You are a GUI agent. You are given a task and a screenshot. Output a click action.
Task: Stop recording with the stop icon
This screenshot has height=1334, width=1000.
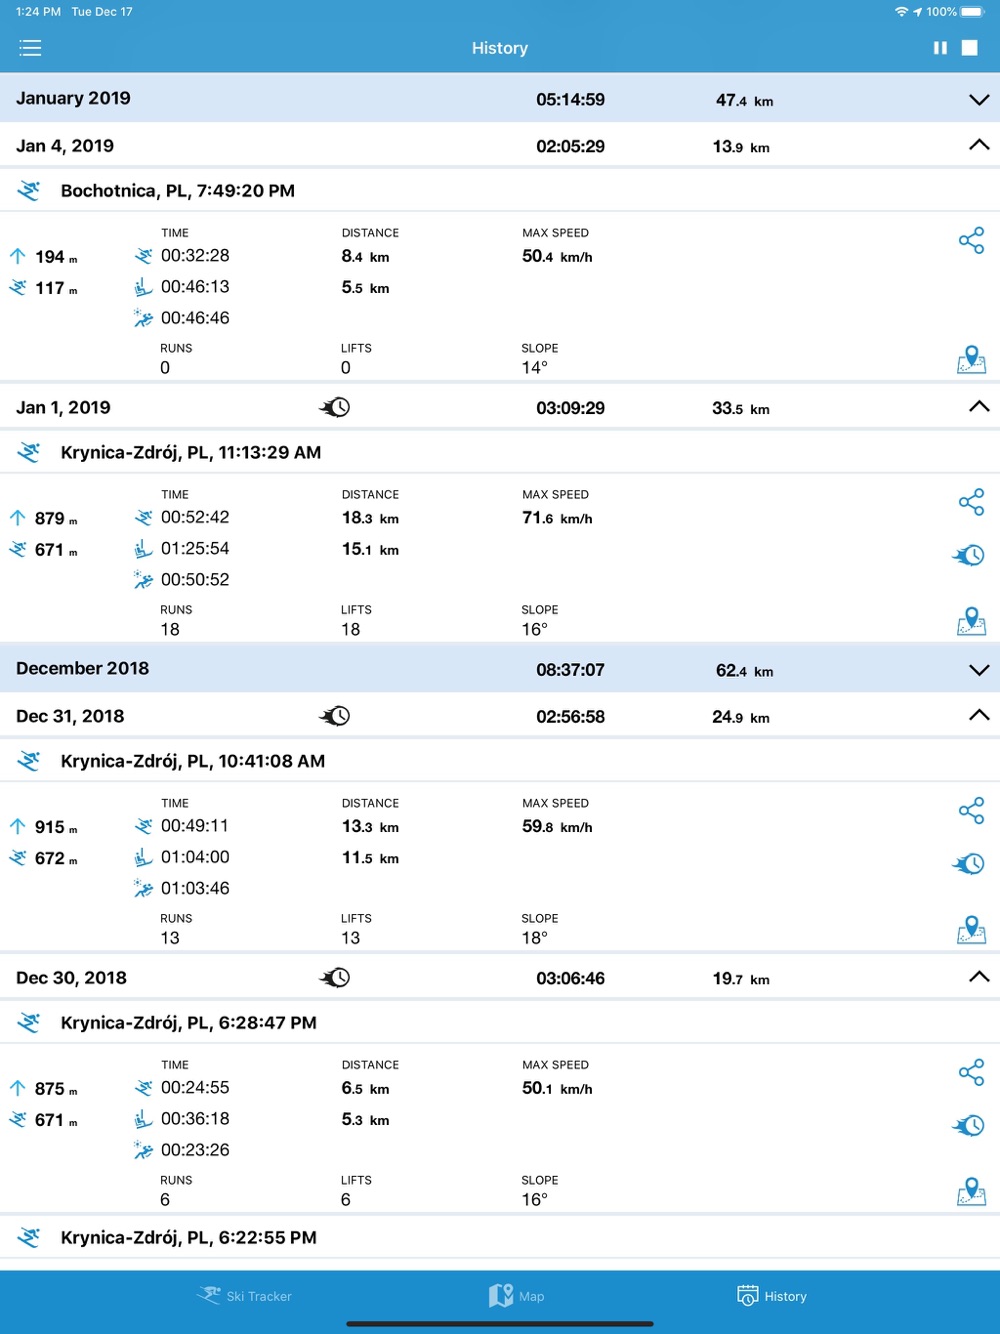click(970, 48)
